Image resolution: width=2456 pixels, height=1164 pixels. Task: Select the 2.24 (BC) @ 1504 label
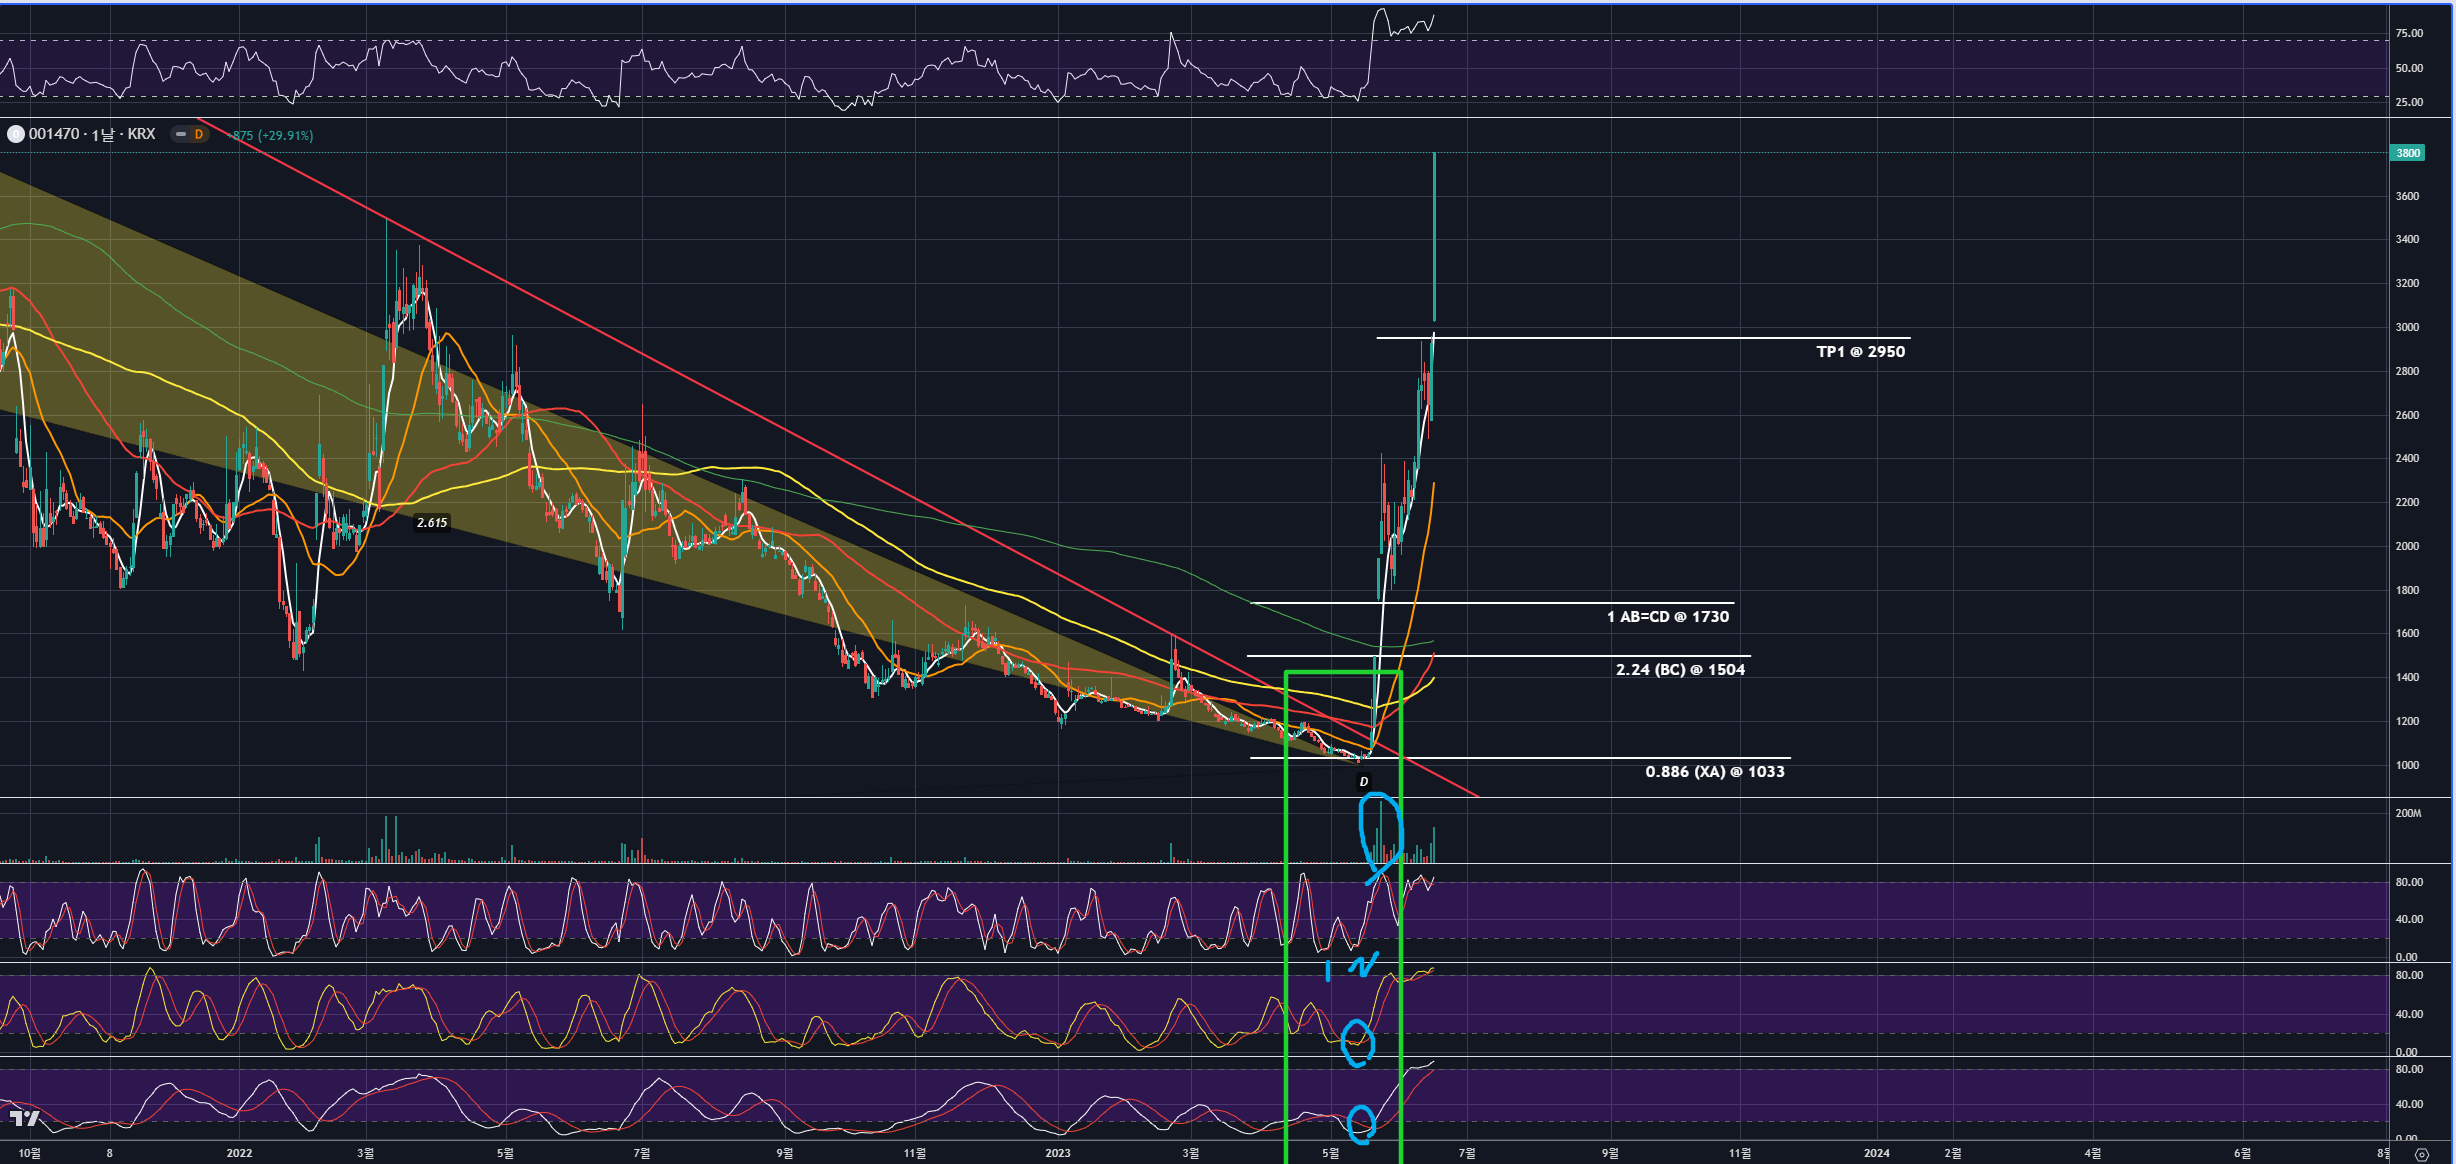[x=1680, y=670]
